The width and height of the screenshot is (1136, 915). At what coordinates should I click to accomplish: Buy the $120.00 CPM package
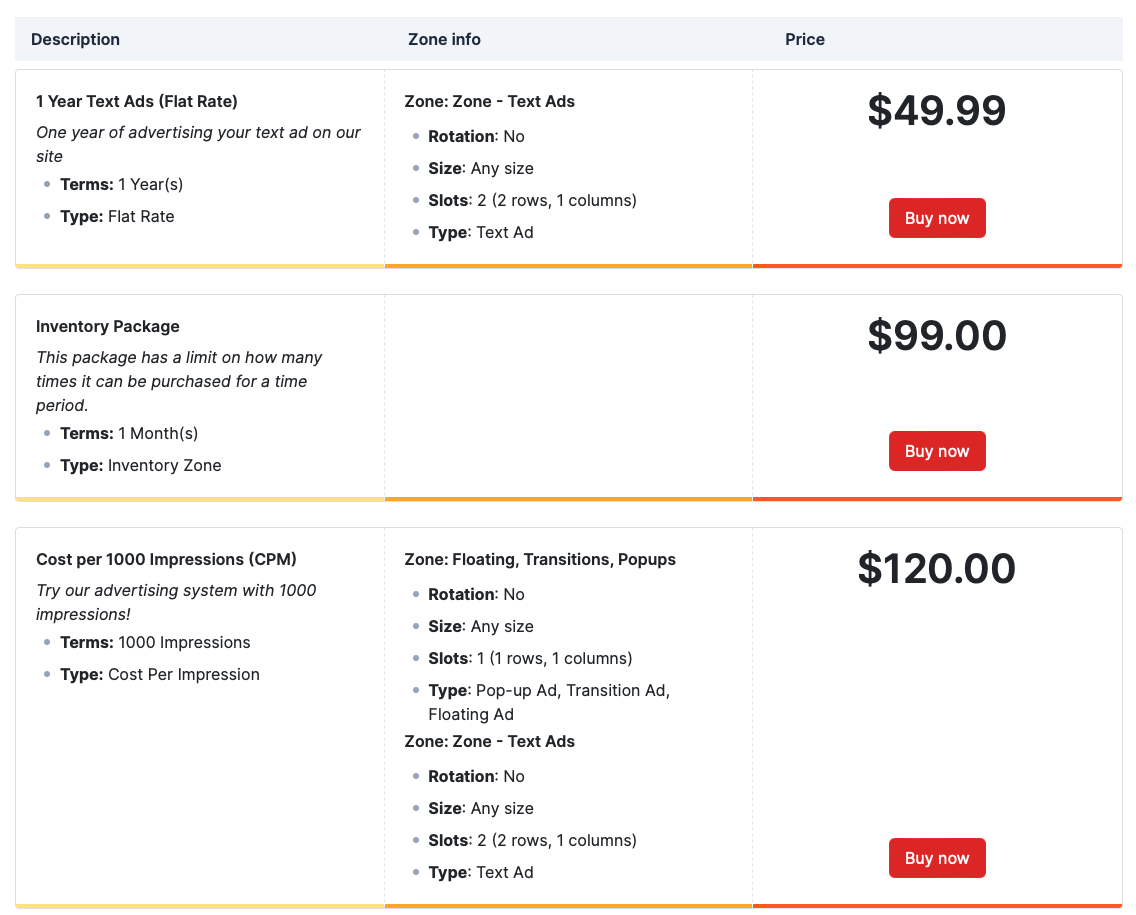point(937,858)
